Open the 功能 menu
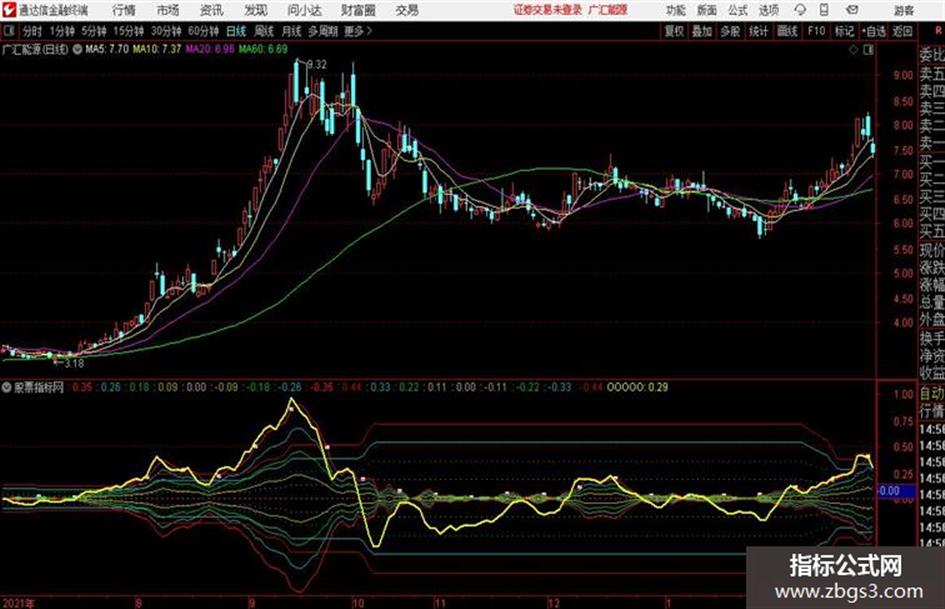This screenshot has width=945, height=609. click(x=676, y=10)
